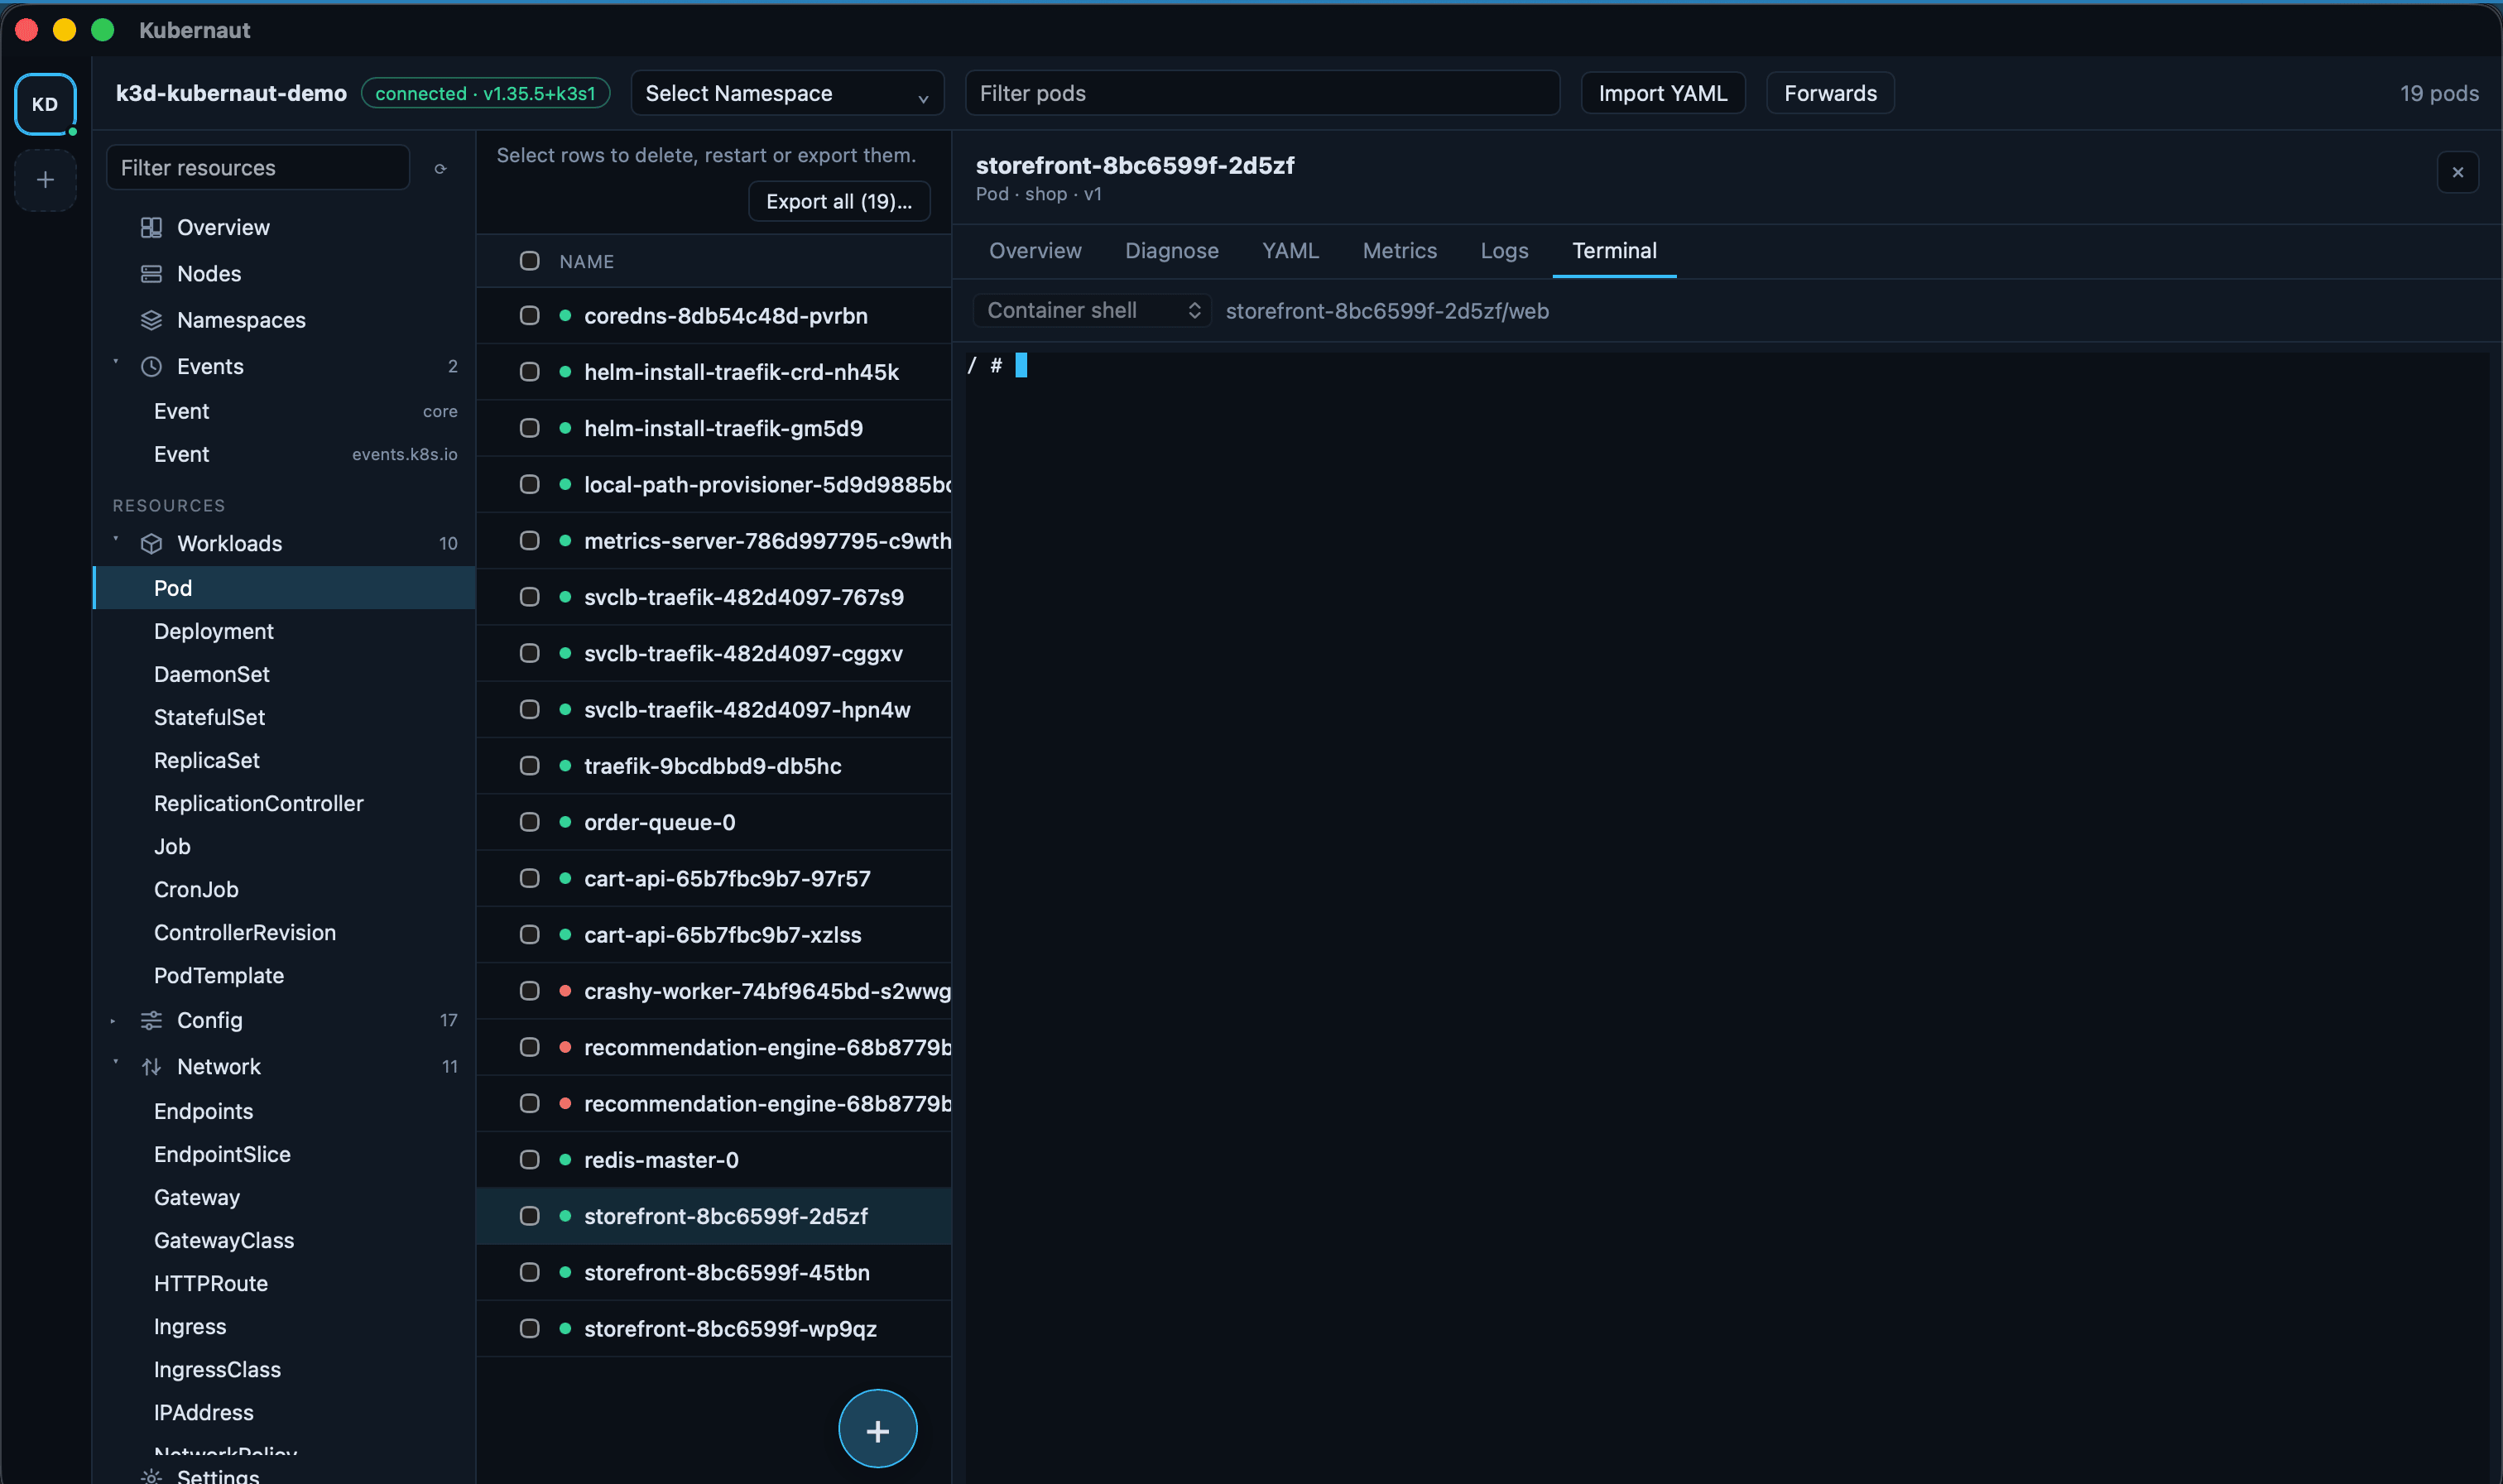Check cart-api-65b7fbc9b7-97r57 row
Image resolution: width=2503 pixels, height=1484 pixels.
[x=529, y=878]
